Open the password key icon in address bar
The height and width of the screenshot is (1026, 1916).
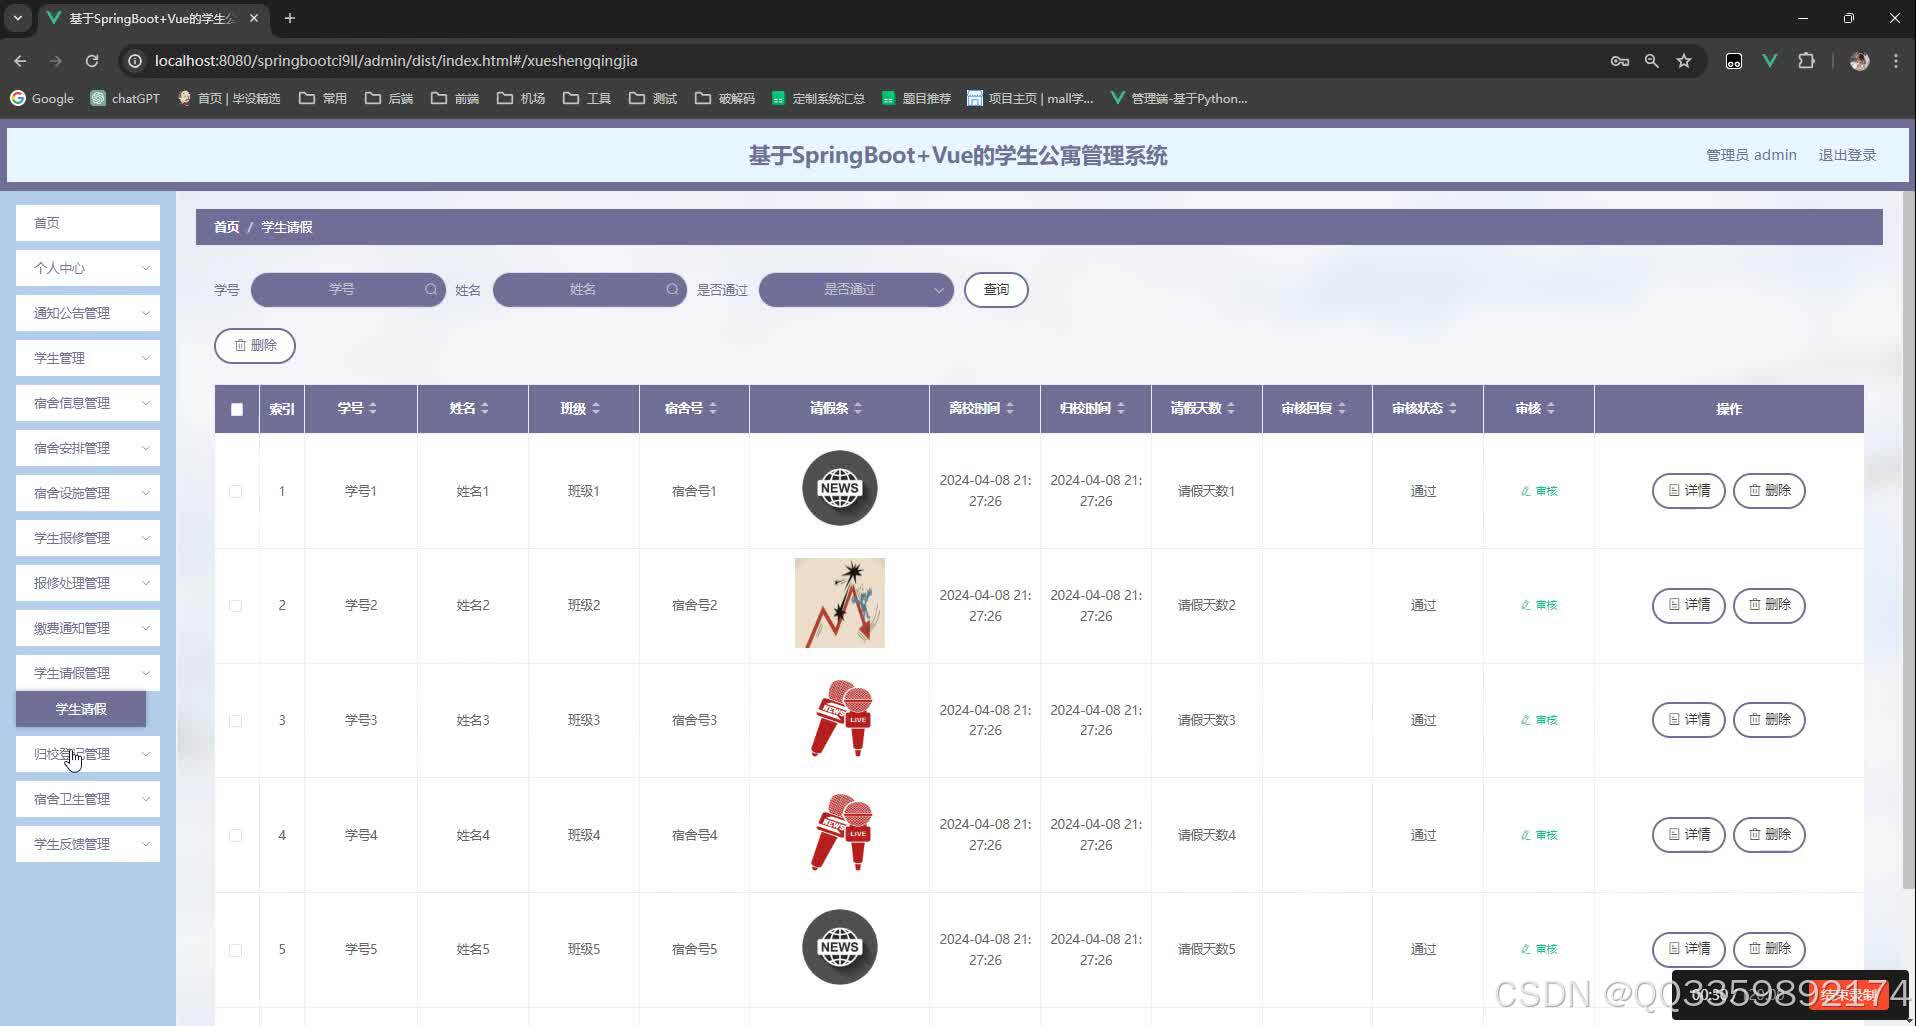pyautogui.click(x=1620, y=61)
